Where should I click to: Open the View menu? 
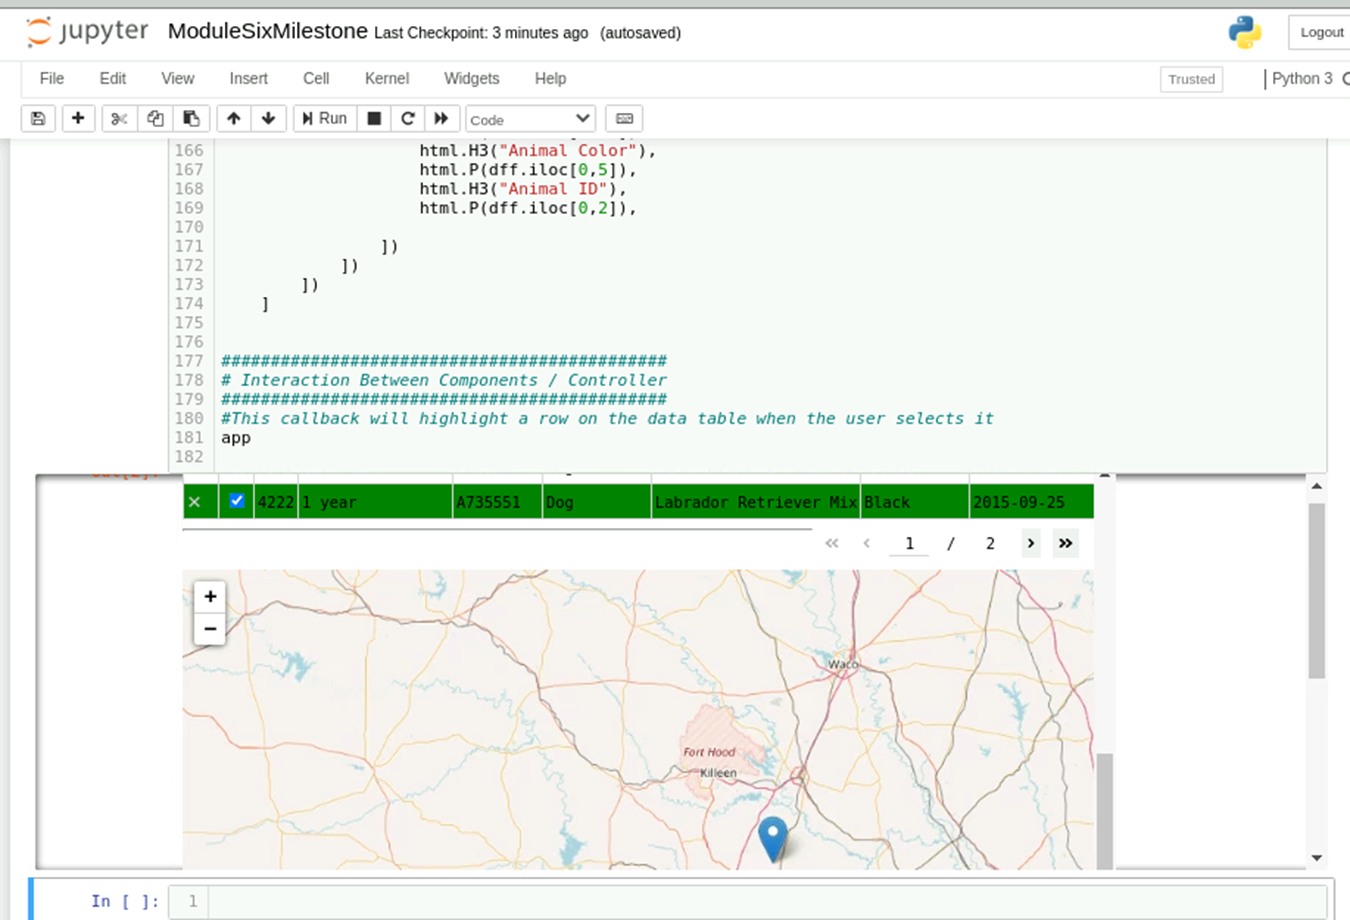pos(178,78)
